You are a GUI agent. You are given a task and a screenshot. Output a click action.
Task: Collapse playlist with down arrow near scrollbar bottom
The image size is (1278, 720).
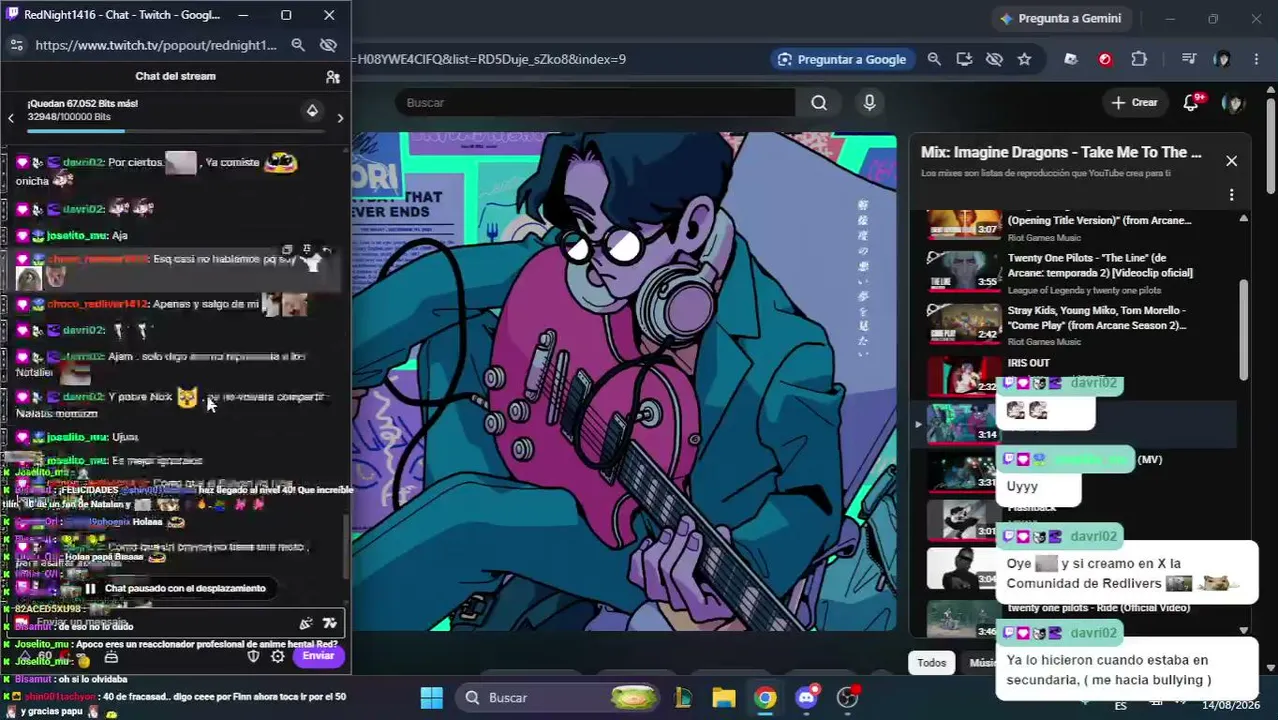coord(1243,630)
